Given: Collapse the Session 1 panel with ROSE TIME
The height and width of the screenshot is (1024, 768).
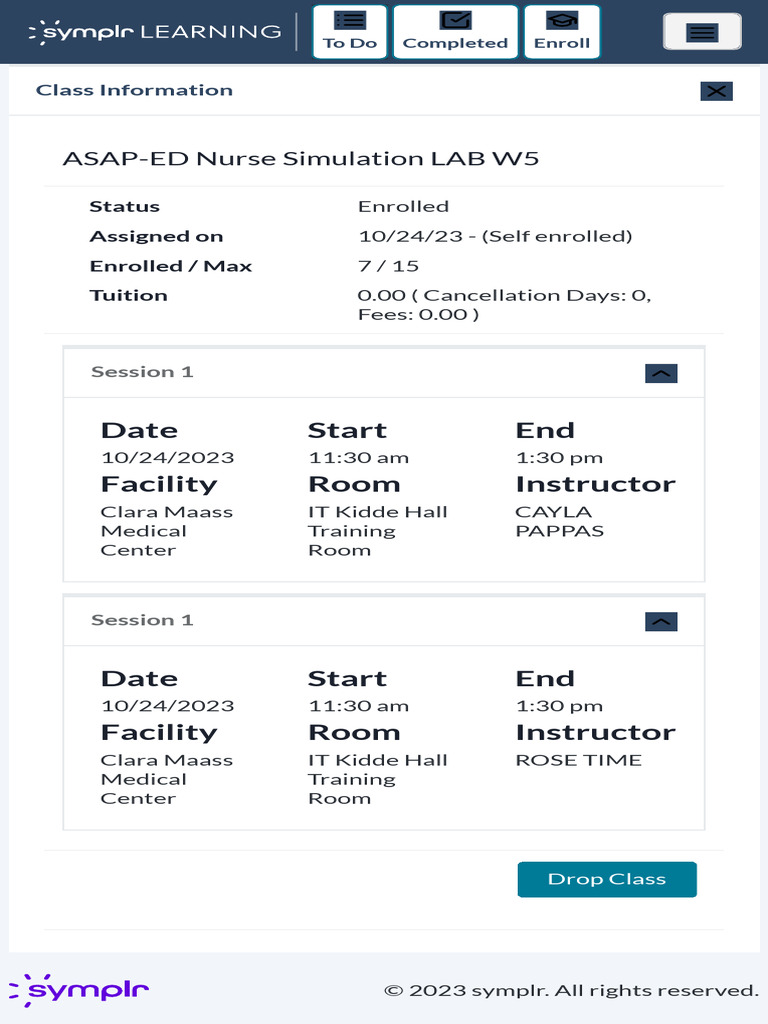Looking at the screenshot, I should [661, 621].
